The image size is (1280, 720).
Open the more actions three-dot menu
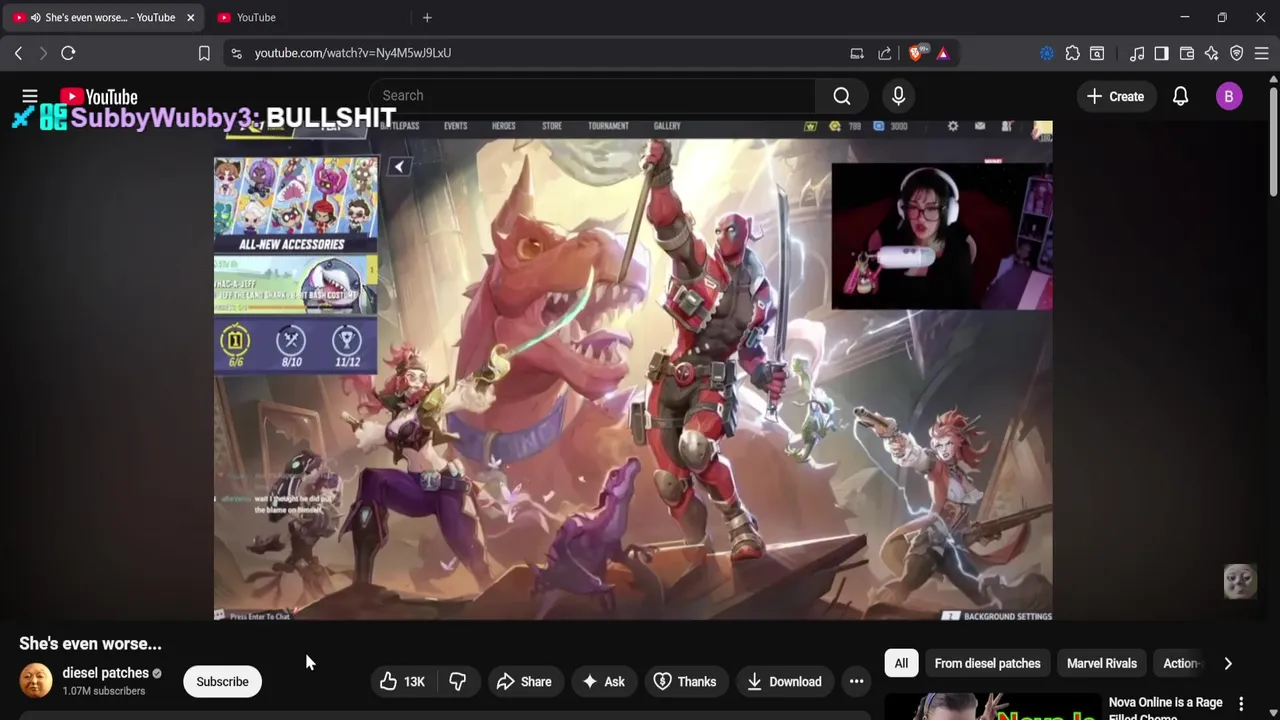point(856,682)
